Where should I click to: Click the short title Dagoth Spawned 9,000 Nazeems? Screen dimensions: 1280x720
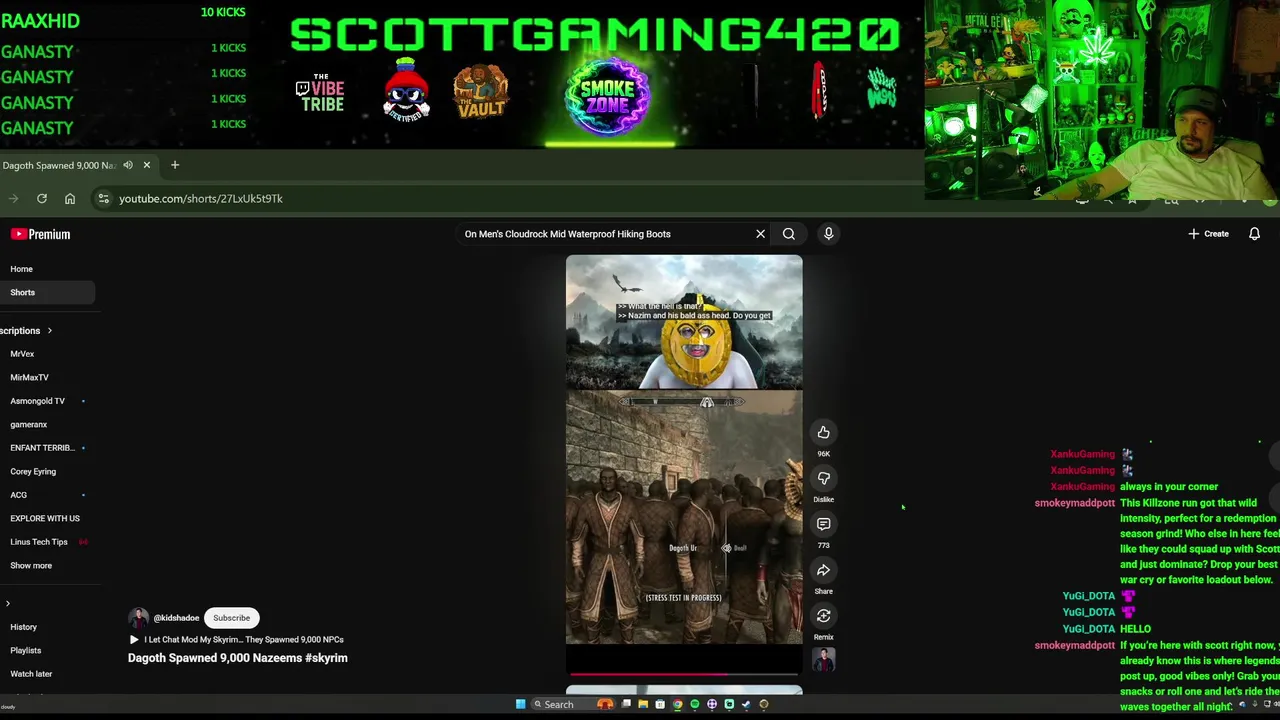(x=237, y=658)
